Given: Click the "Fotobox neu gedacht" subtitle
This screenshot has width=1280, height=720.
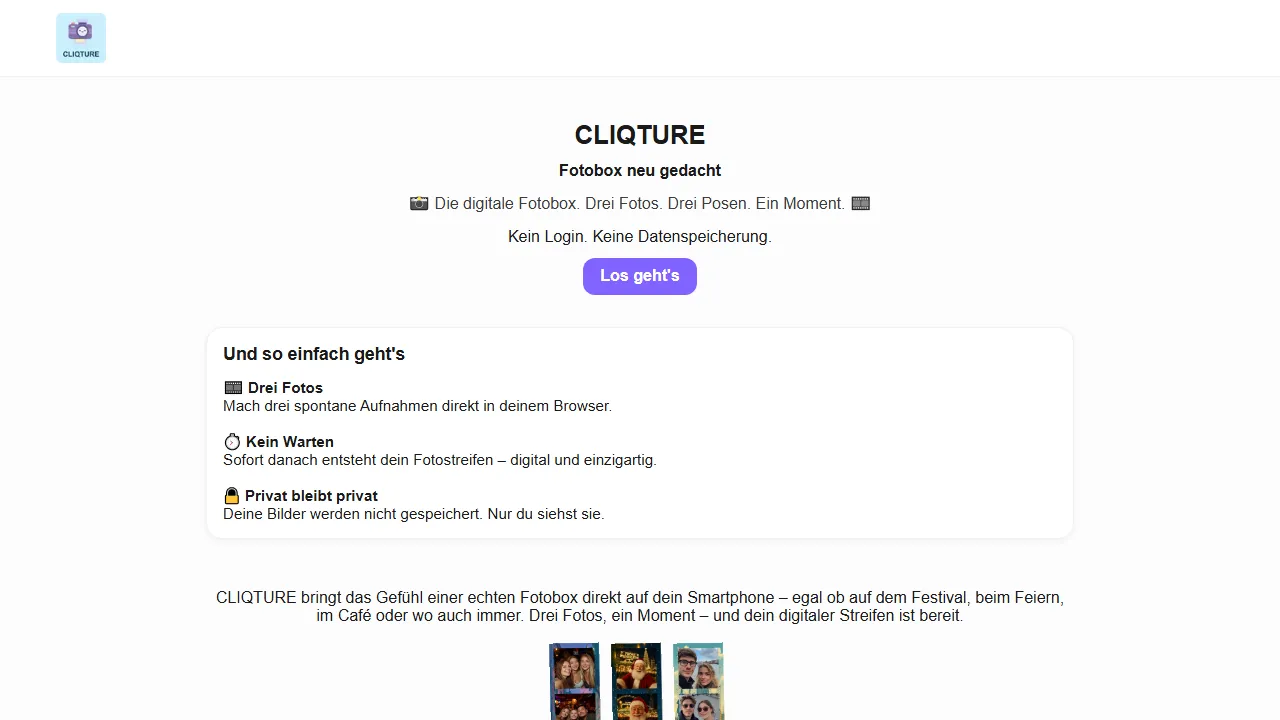Looking at the screenshot, I should (640, 170).
